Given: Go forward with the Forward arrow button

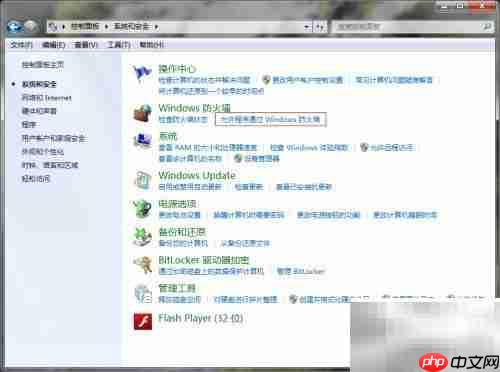Looking at the screenshot, I should tap(31, 26).
